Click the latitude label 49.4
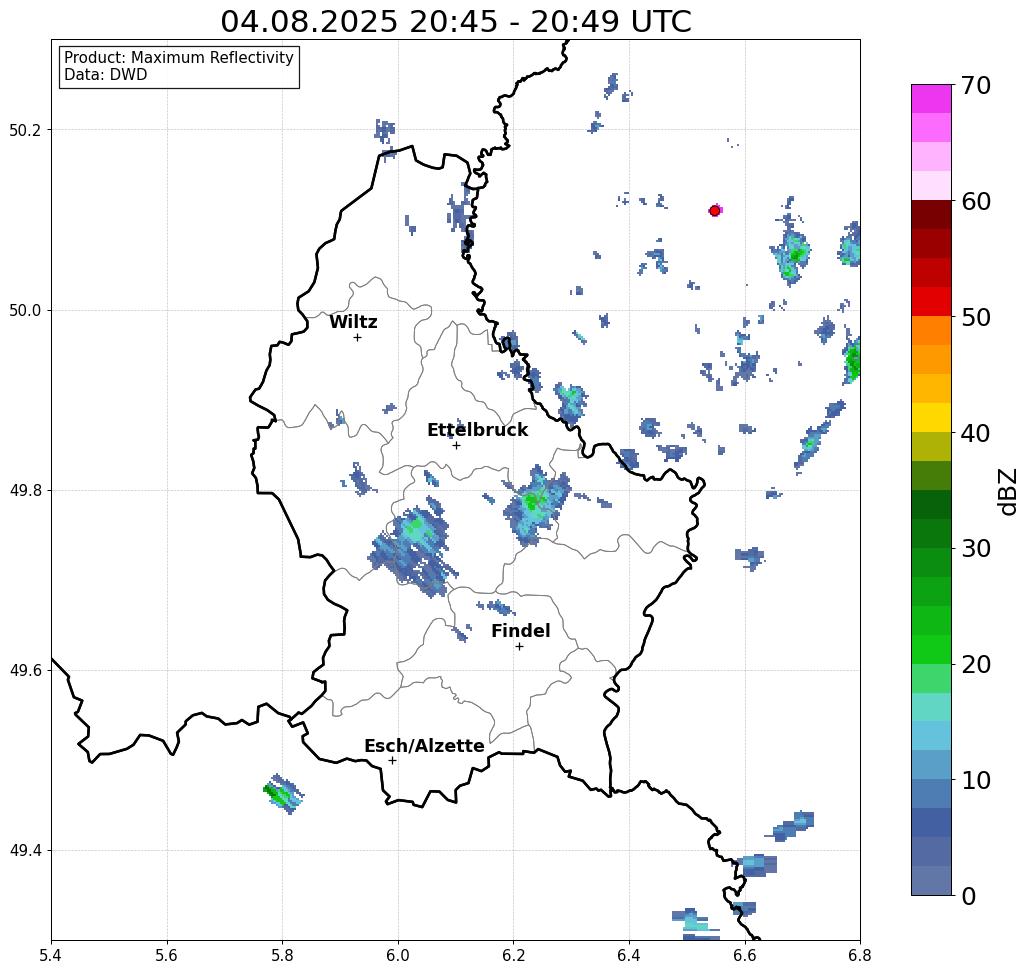This screenshot has width=1029, height=973. coord(25,851)
